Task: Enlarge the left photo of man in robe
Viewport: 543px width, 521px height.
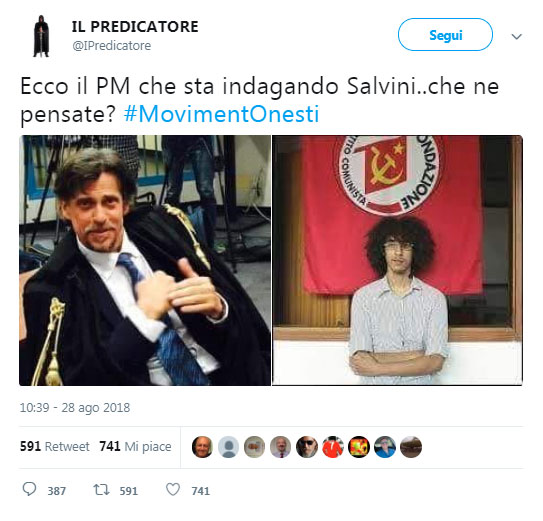Action: click(145, 260)
